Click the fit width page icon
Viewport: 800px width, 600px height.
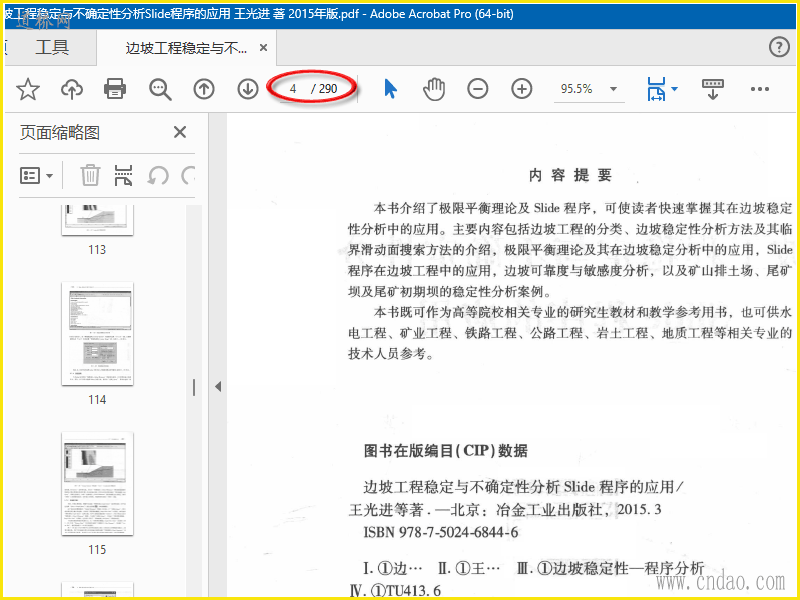click(x=656, y=89)
